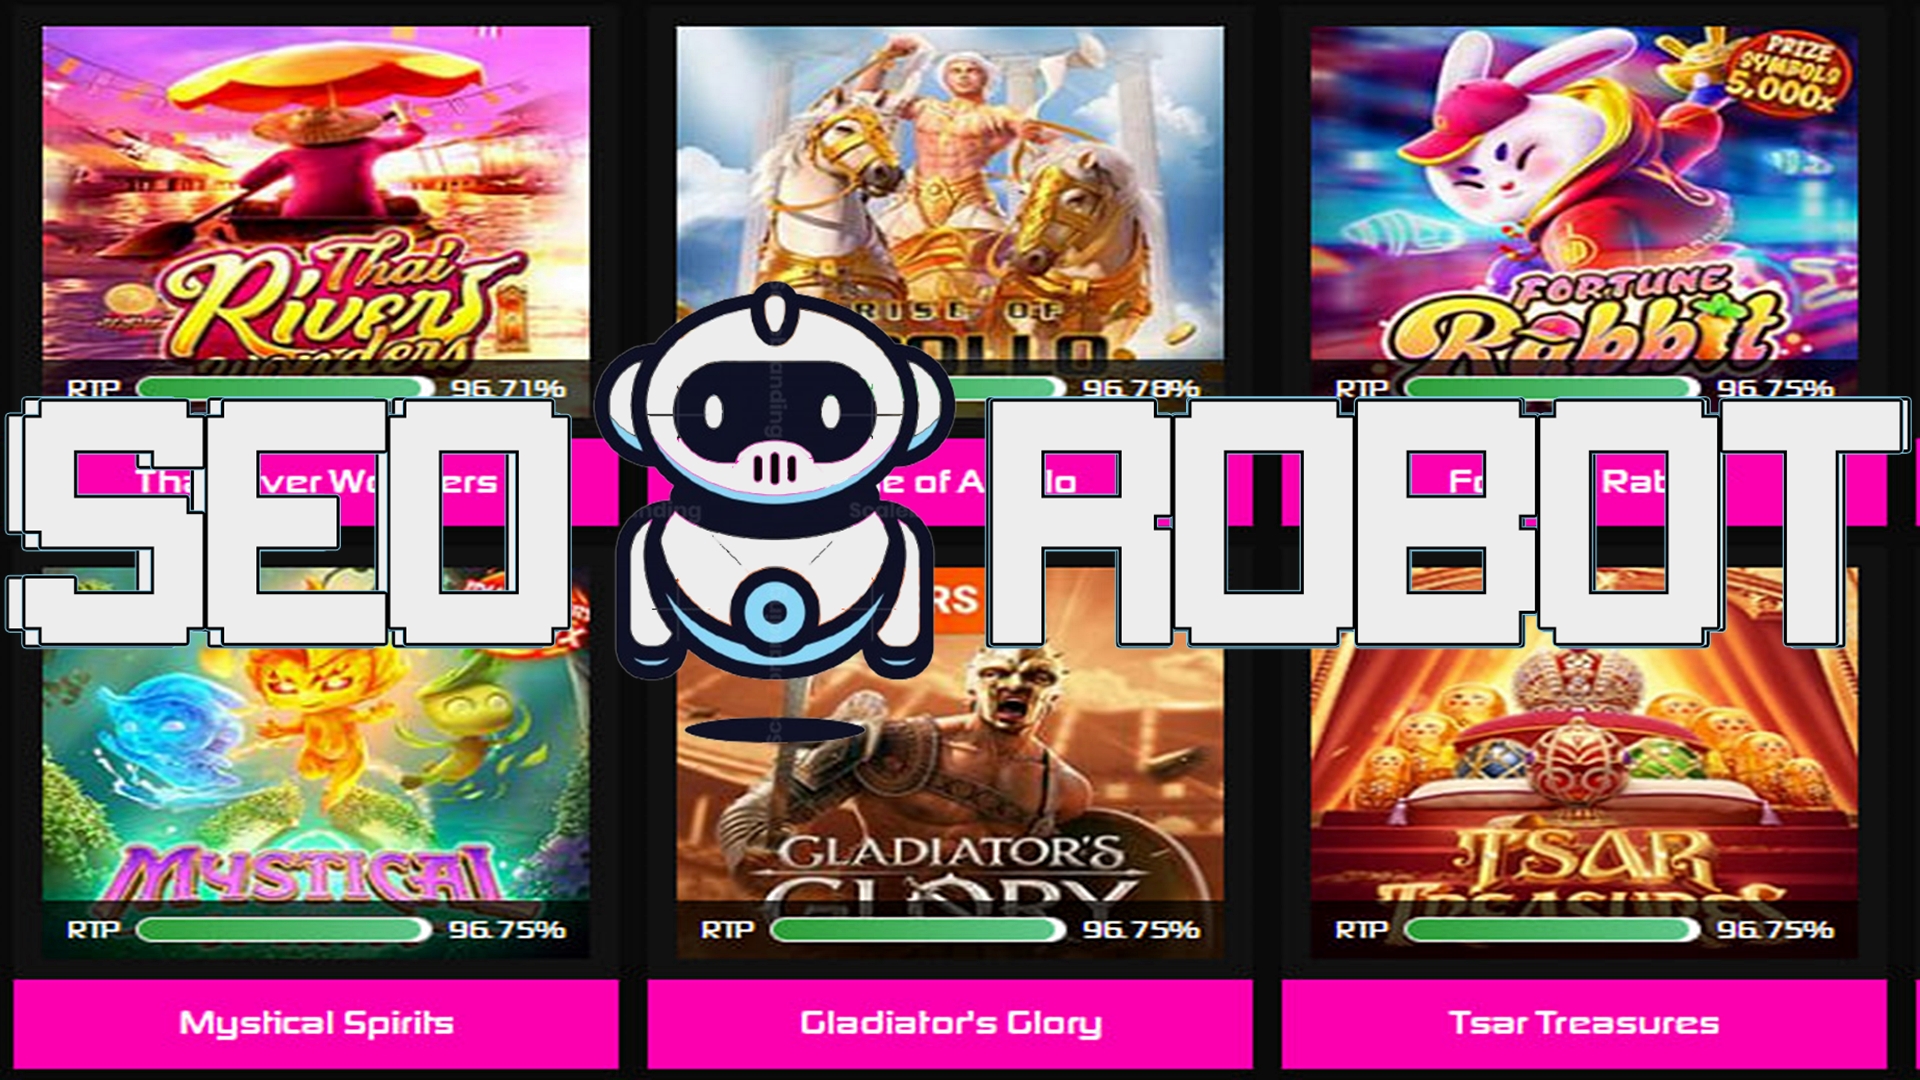
Task: Click the Mystical Spirits RTP progress bar
Action: pyautogui.click(x=285, y=930)
